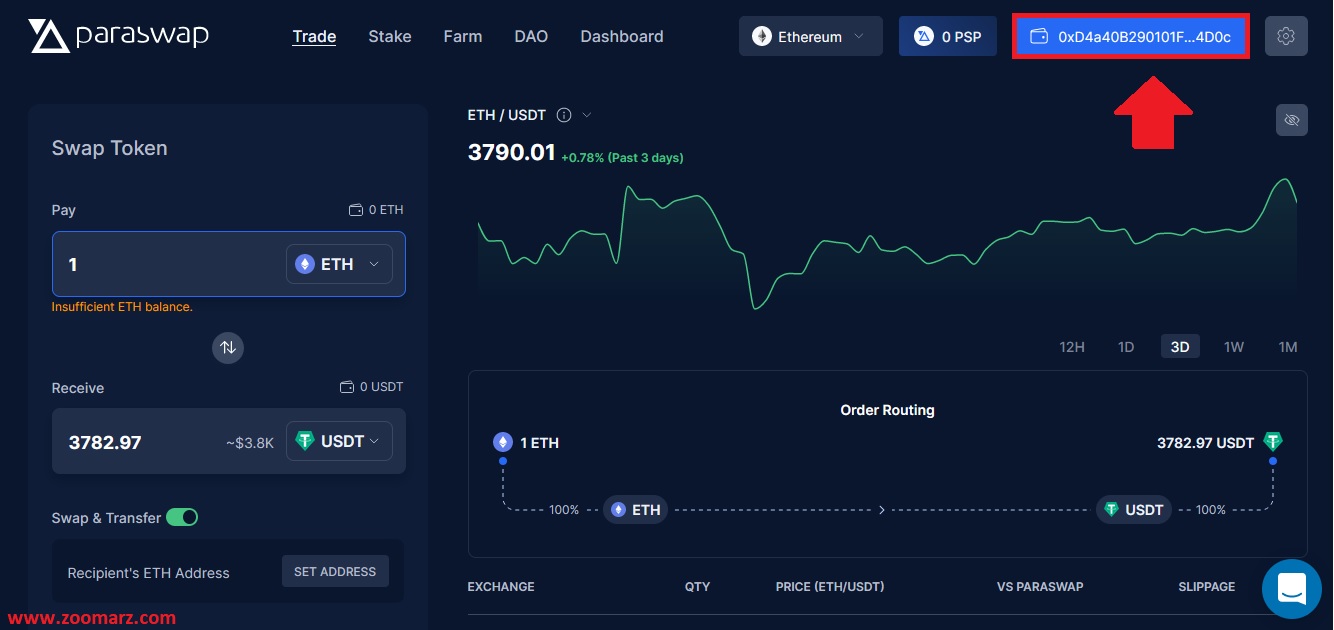
Task: Click the QTY column header
Action: 697,586
